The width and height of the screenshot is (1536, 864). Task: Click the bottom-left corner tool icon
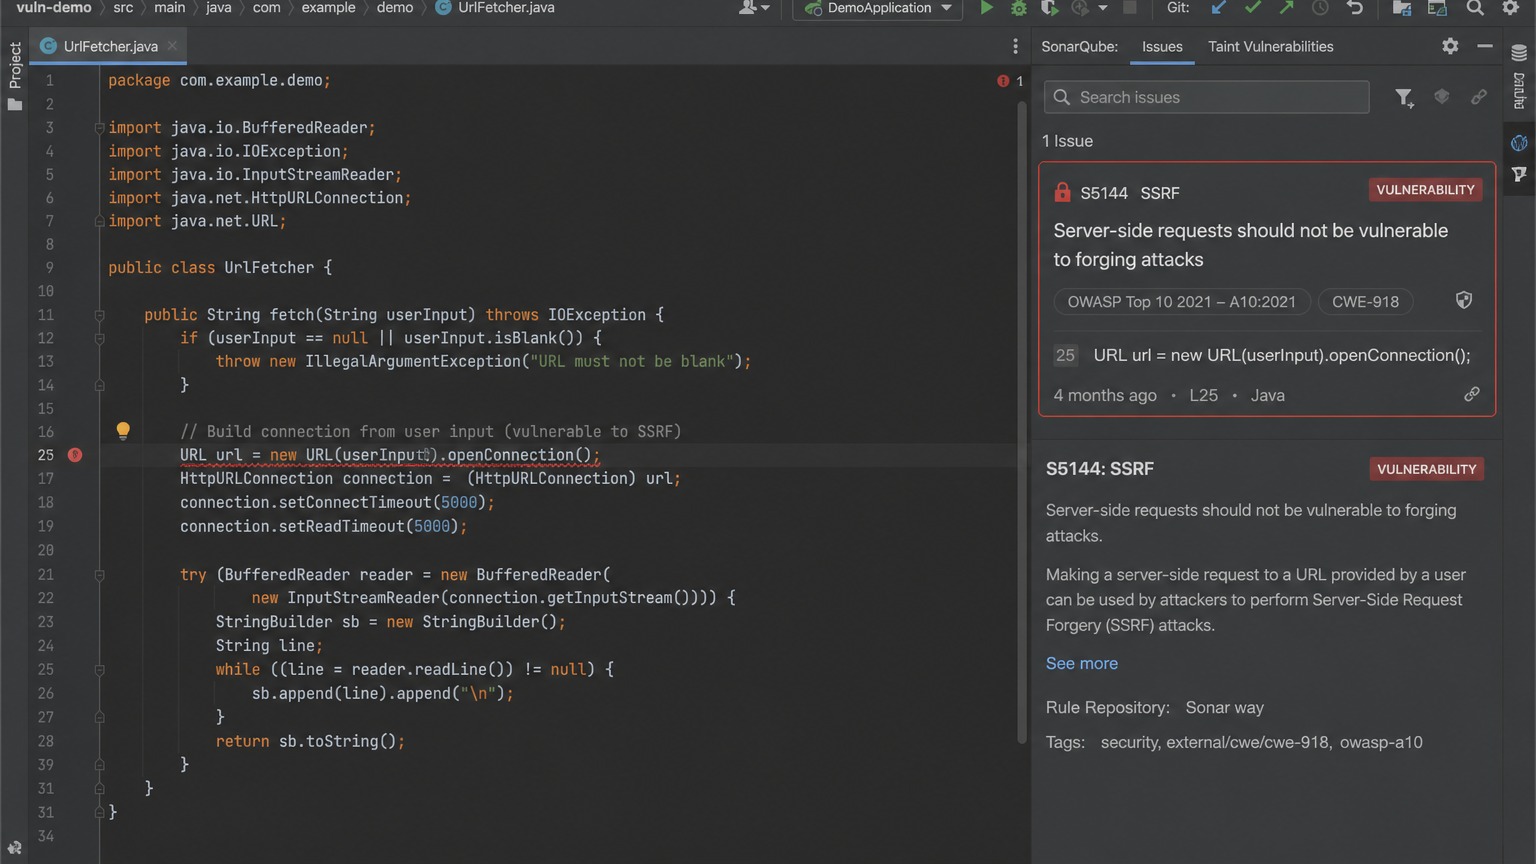pyautogui.click(x=14, y=848)
